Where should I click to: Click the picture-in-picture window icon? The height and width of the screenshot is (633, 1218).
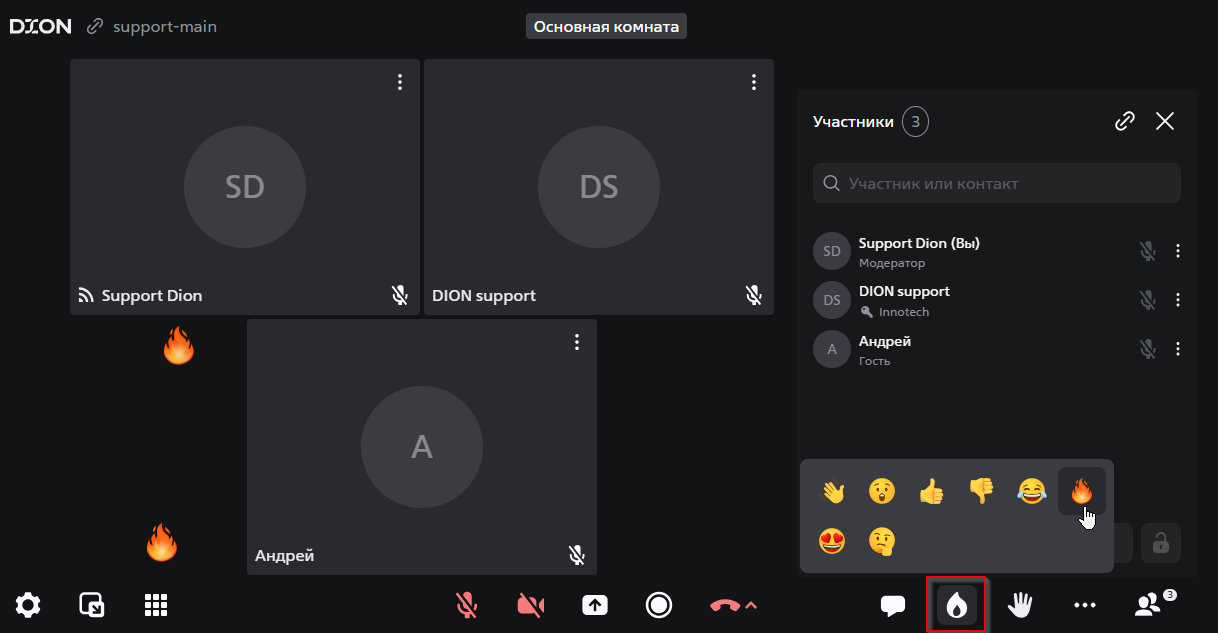click(92, 605)
